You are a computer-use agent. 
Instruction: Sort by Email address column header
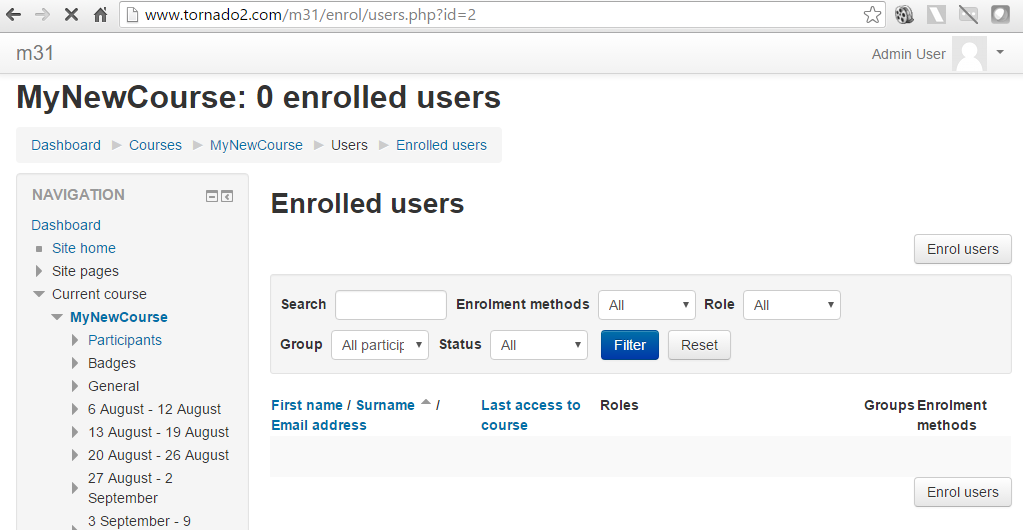(x=318, y=426)
